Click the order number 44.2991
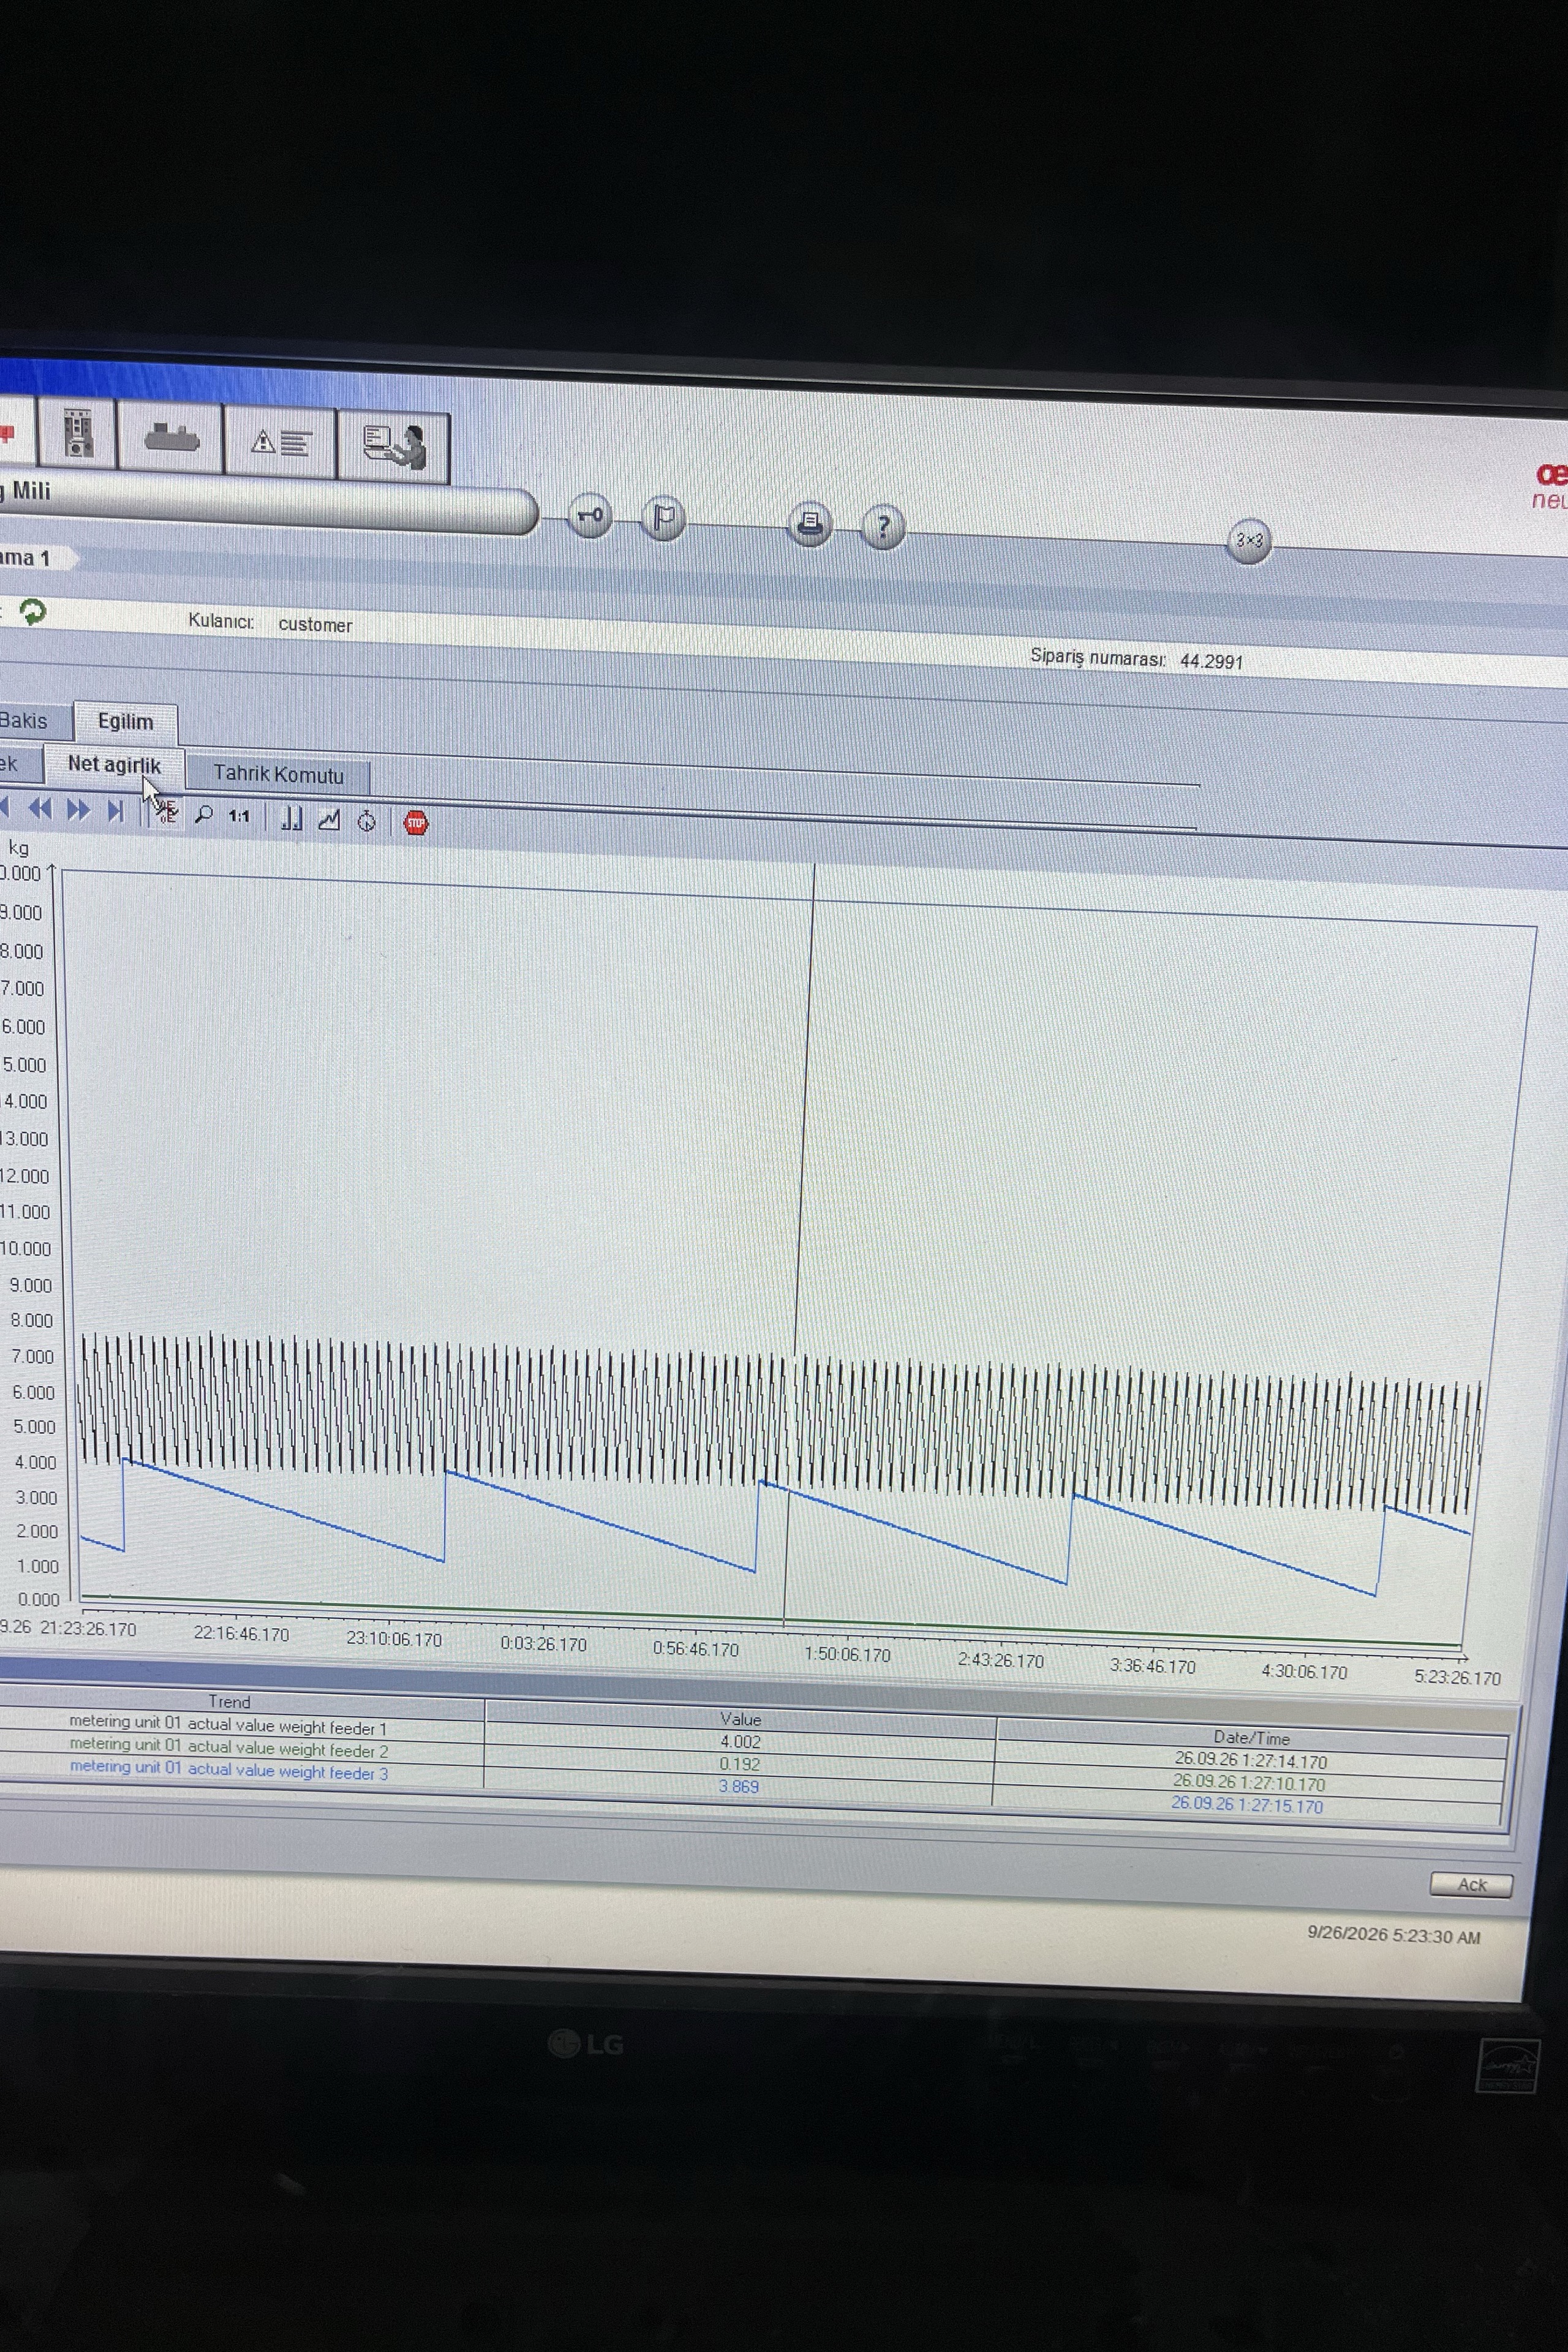This screenshot has width=1568, height=2352. coord(1211,661)
